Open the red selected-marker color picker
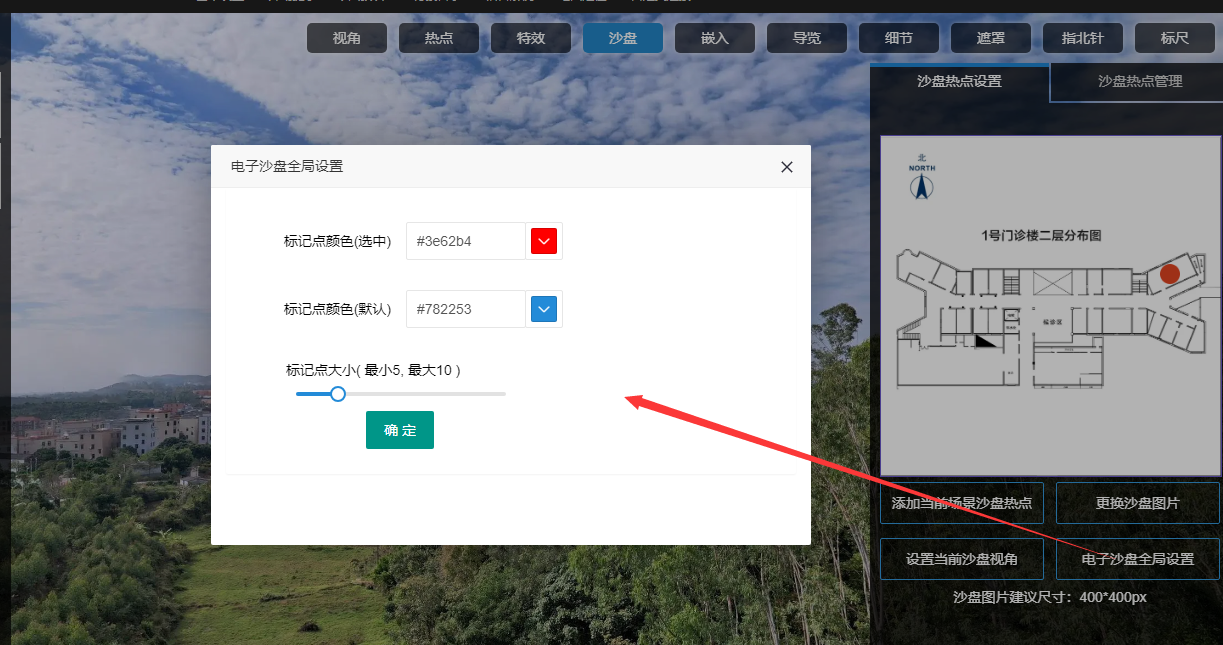1223x645 pixels. tap(544, 241)
